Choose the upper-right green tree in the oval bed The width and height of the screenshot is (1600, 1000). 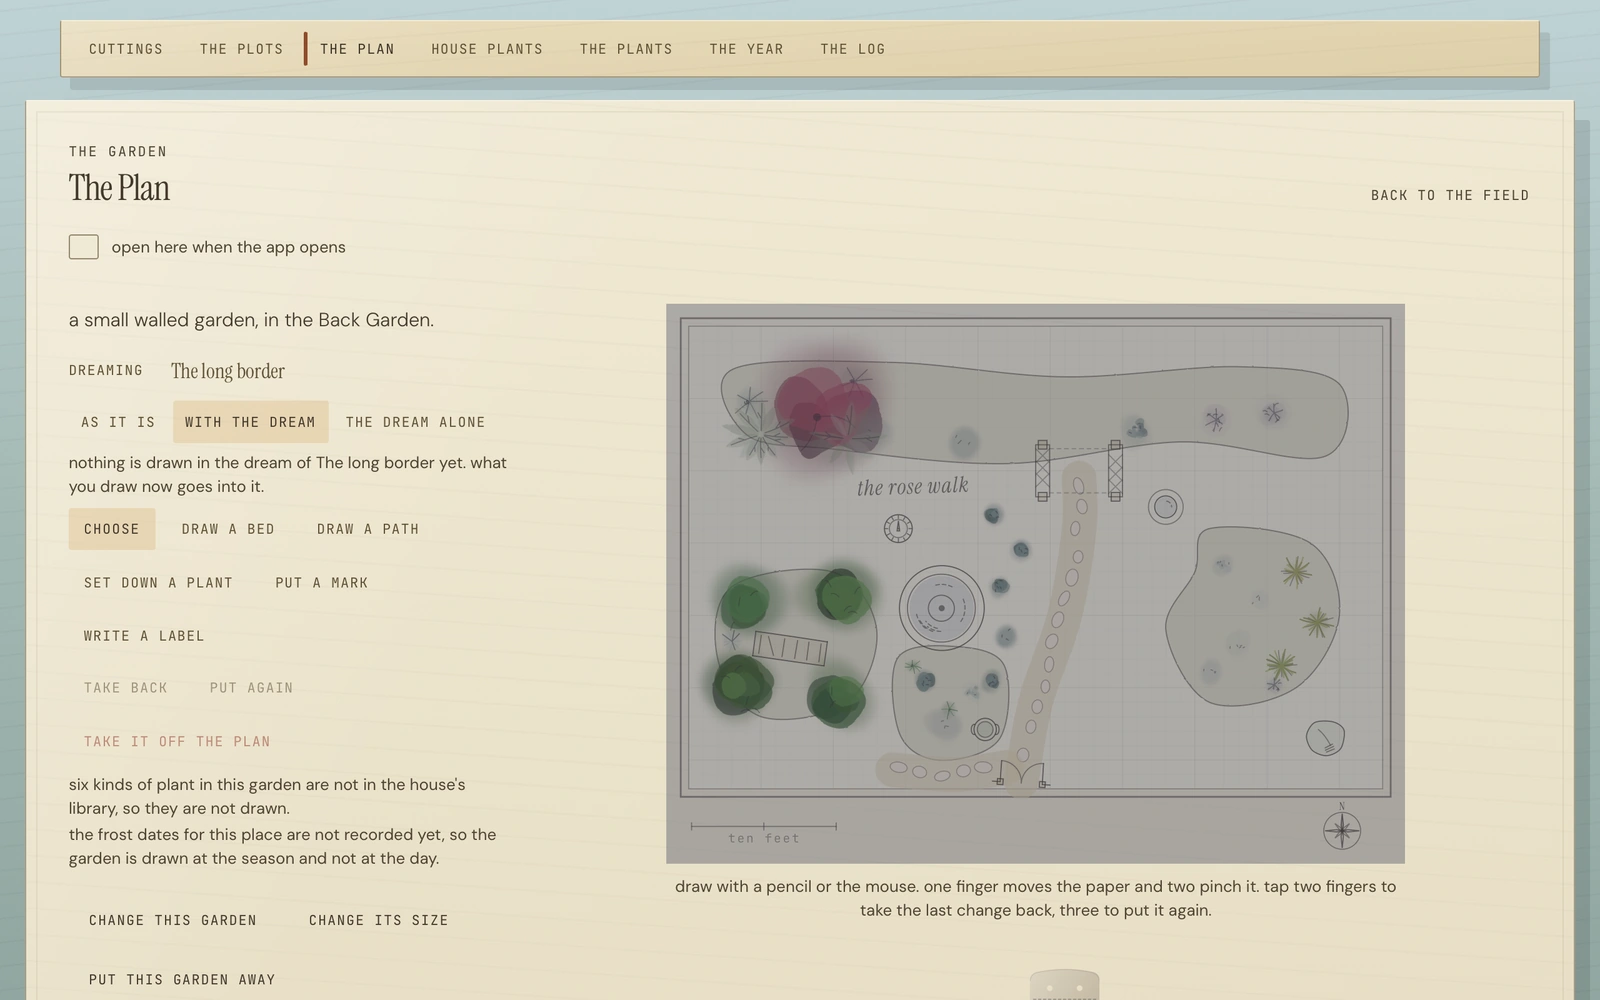click(843, 596)
